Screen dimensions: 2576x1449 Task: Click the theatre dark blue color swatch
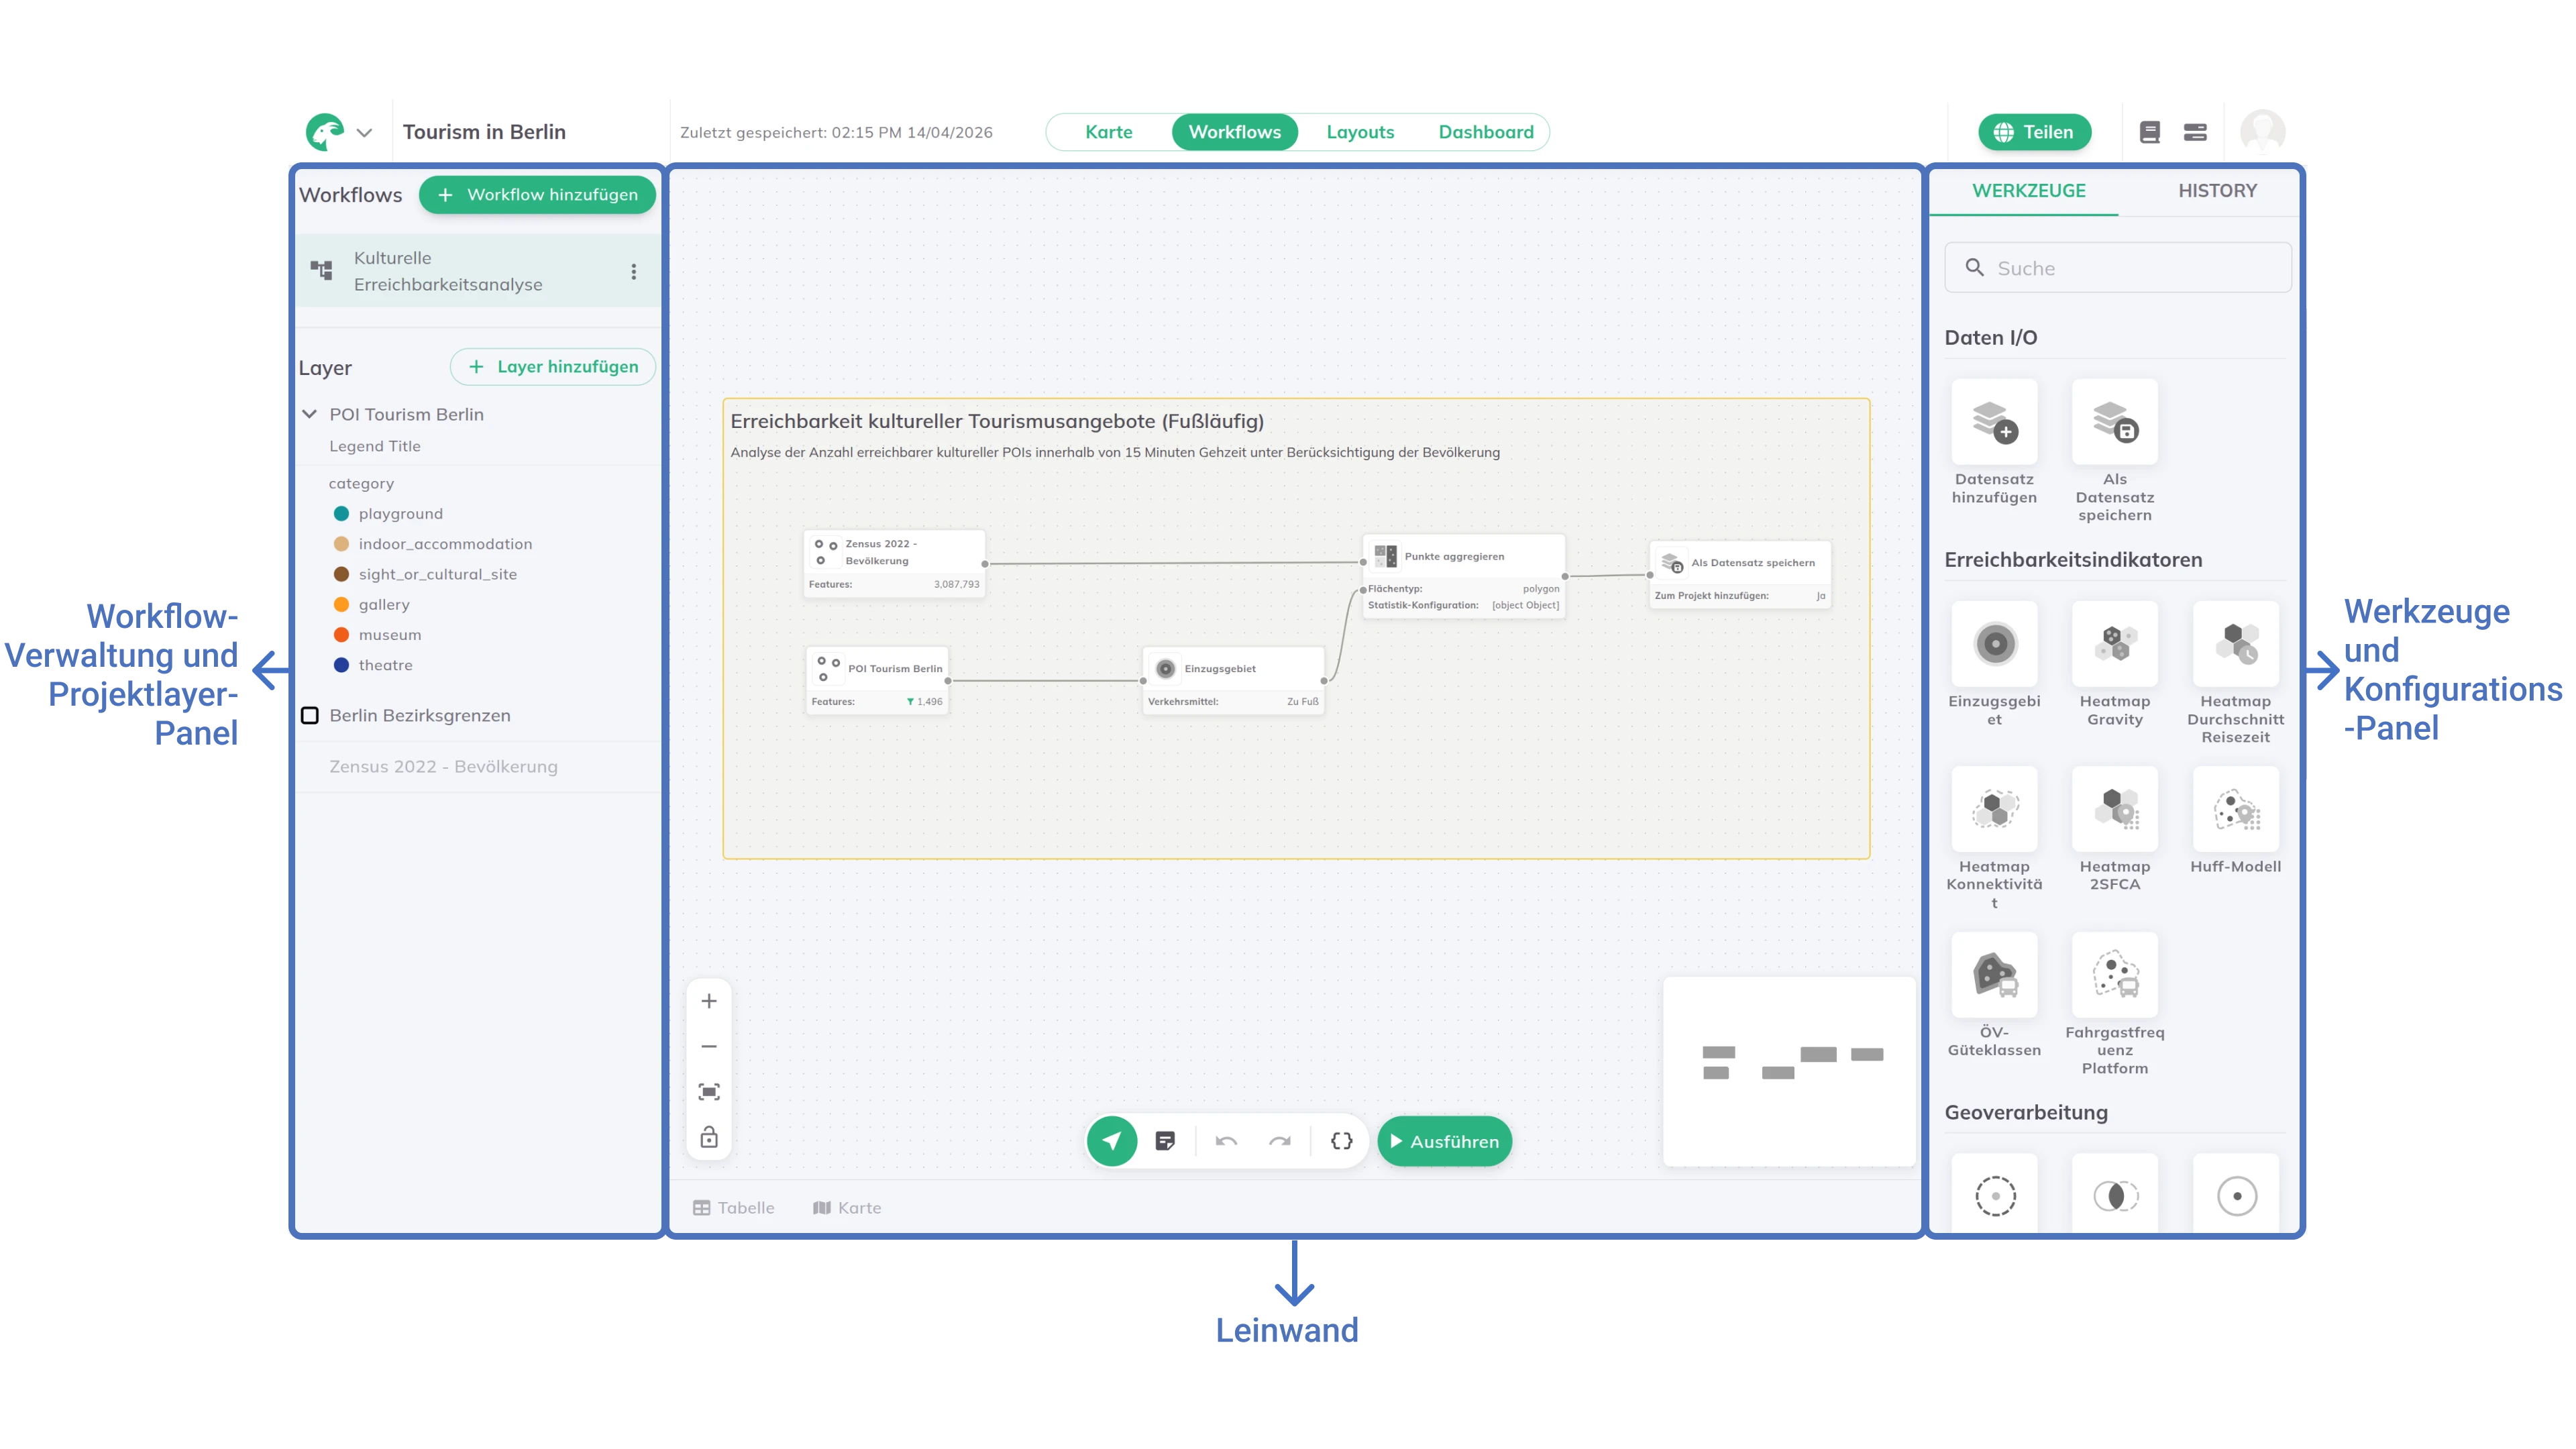341,665
